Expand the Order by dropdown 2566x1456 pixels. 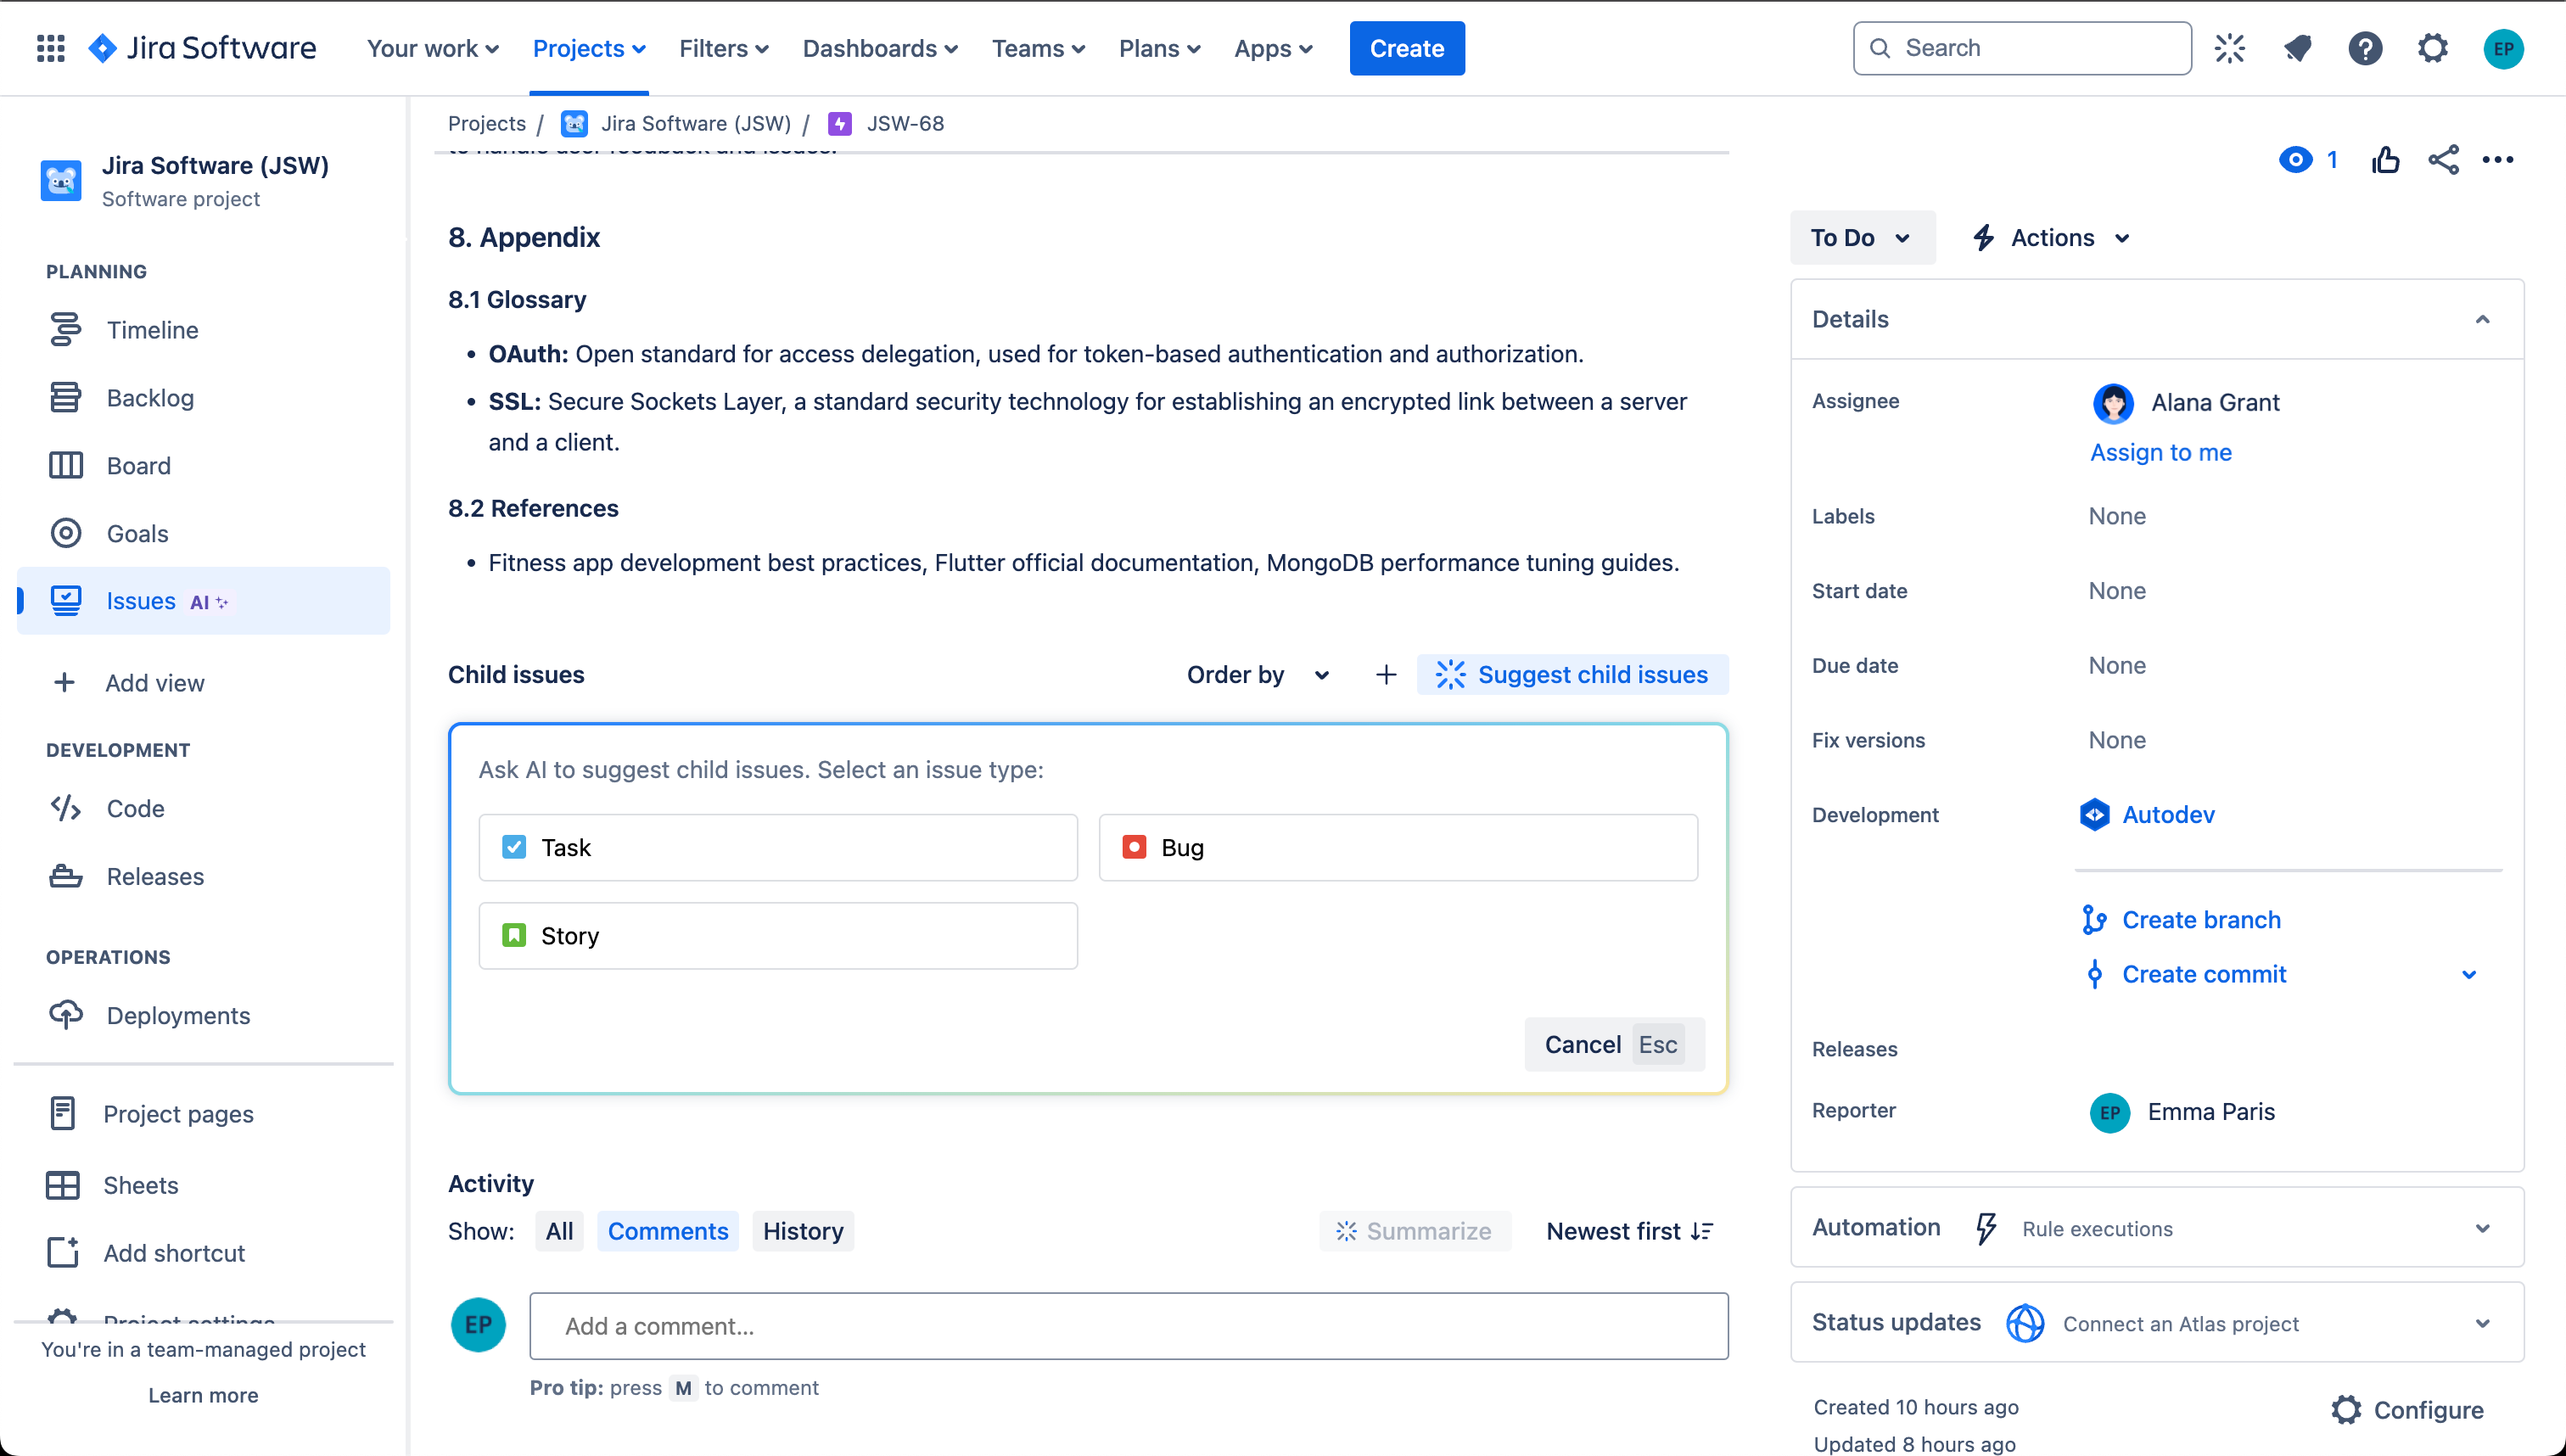(1258, 675)
